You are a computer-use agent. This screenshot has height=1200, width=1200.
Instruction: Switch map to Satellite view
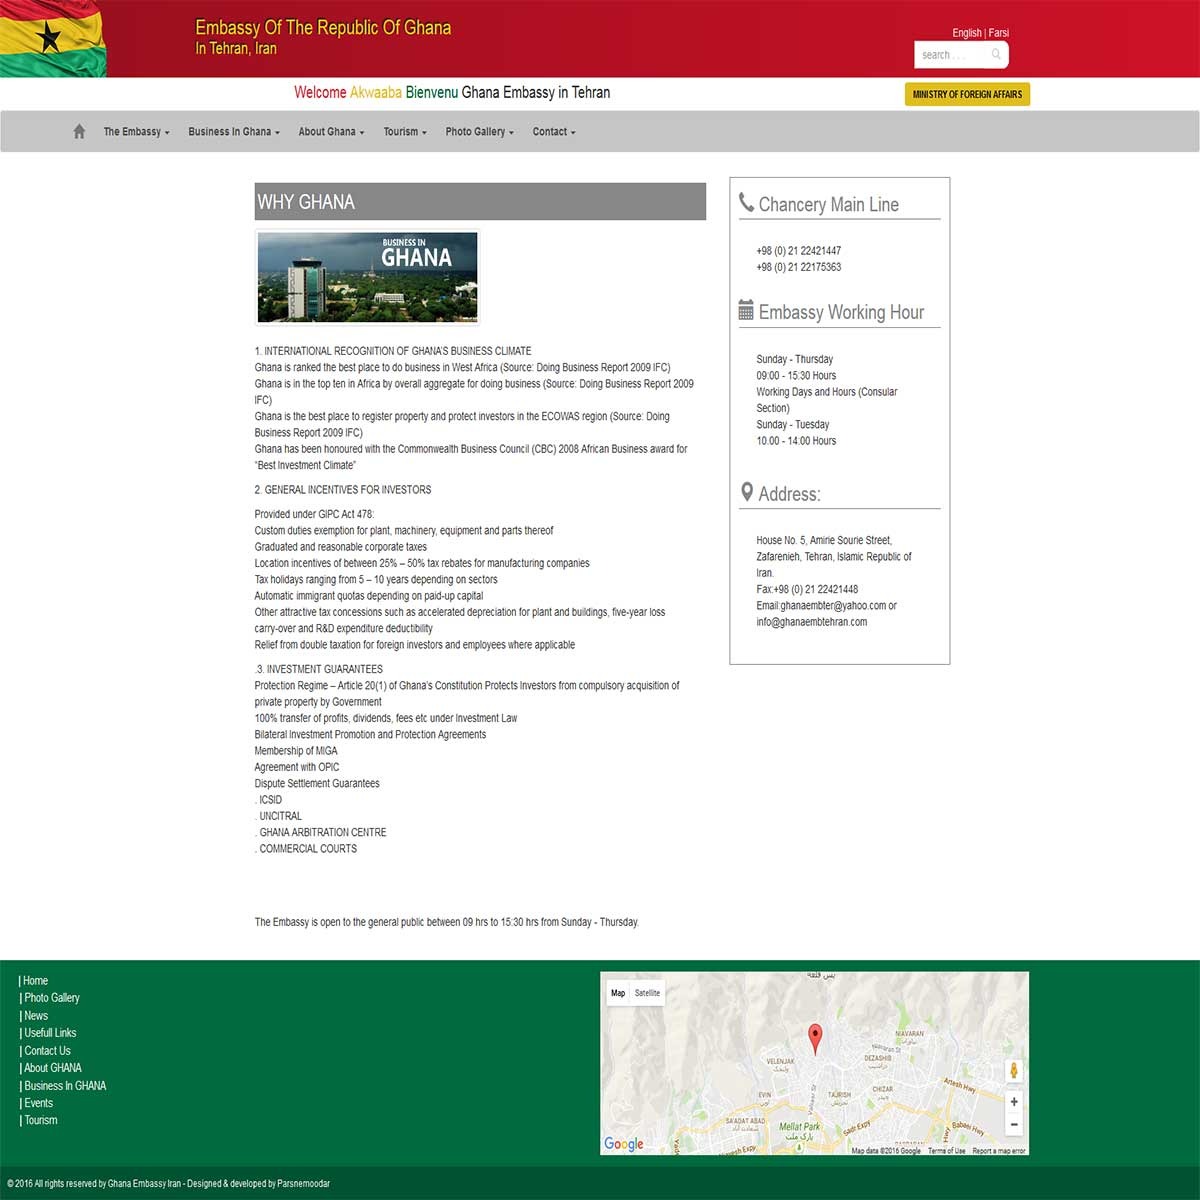pos(648,993)
